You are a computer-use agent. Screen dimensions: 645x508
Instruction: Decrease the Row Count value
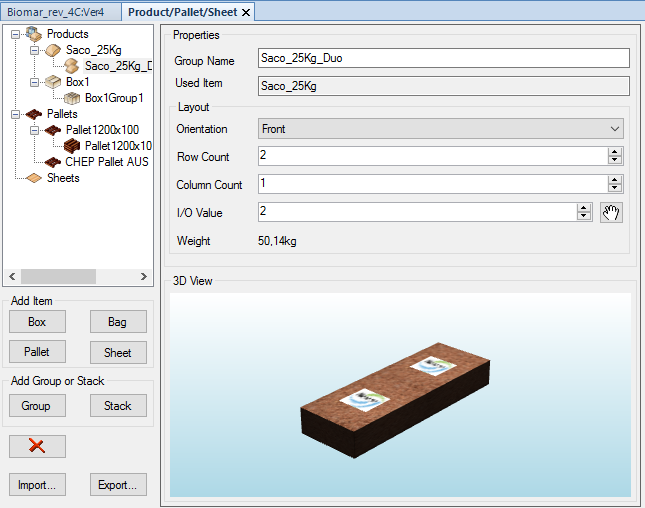click(615, 160)
